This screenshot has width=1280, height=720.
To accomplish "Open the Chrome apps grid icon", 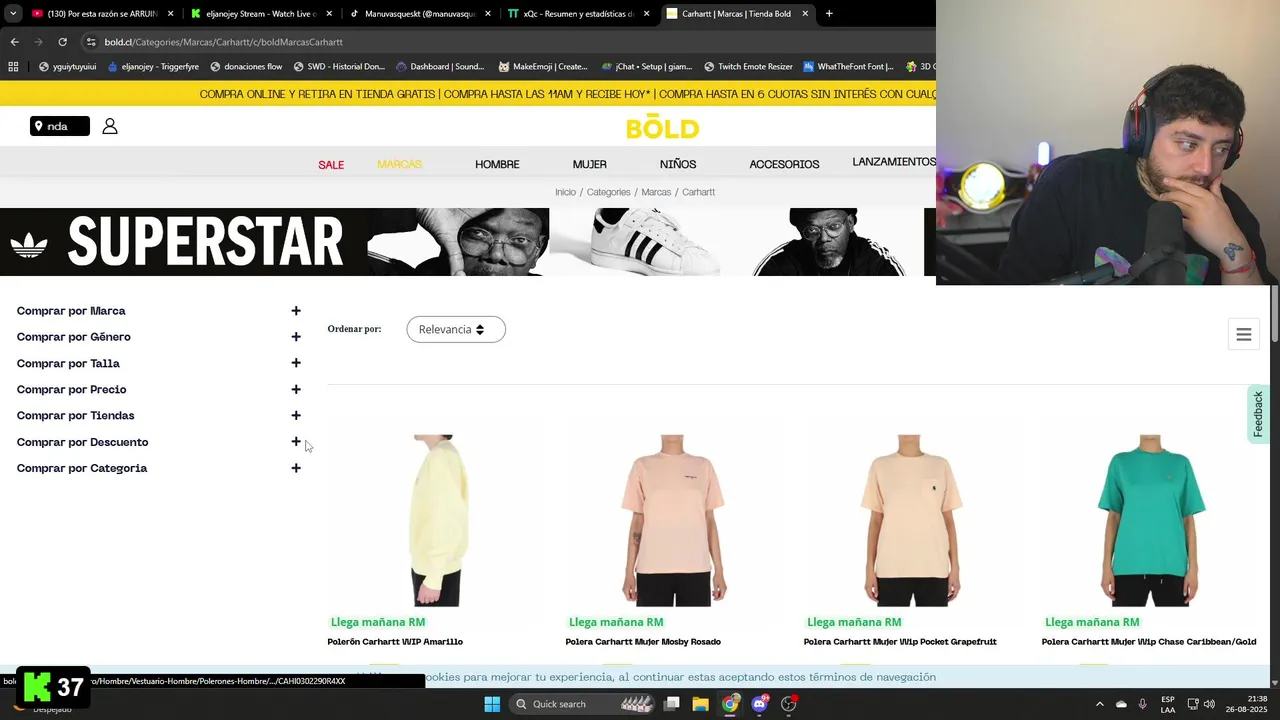I will click(13, 67).
